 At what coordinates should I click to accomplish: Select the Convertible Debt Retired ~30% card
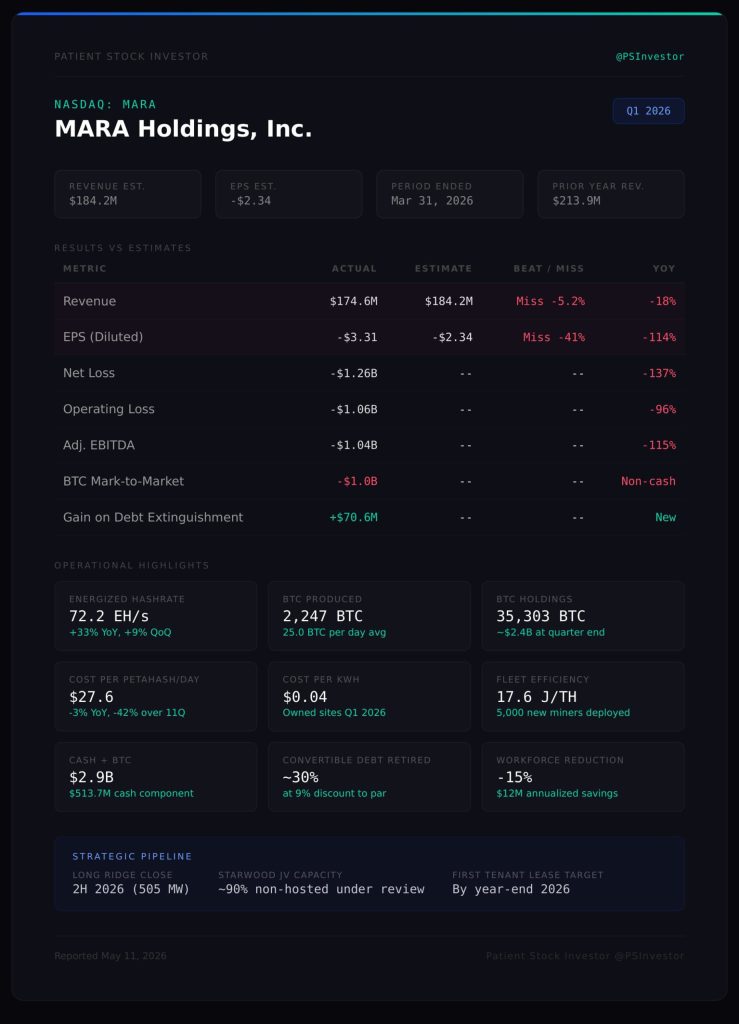369,777
